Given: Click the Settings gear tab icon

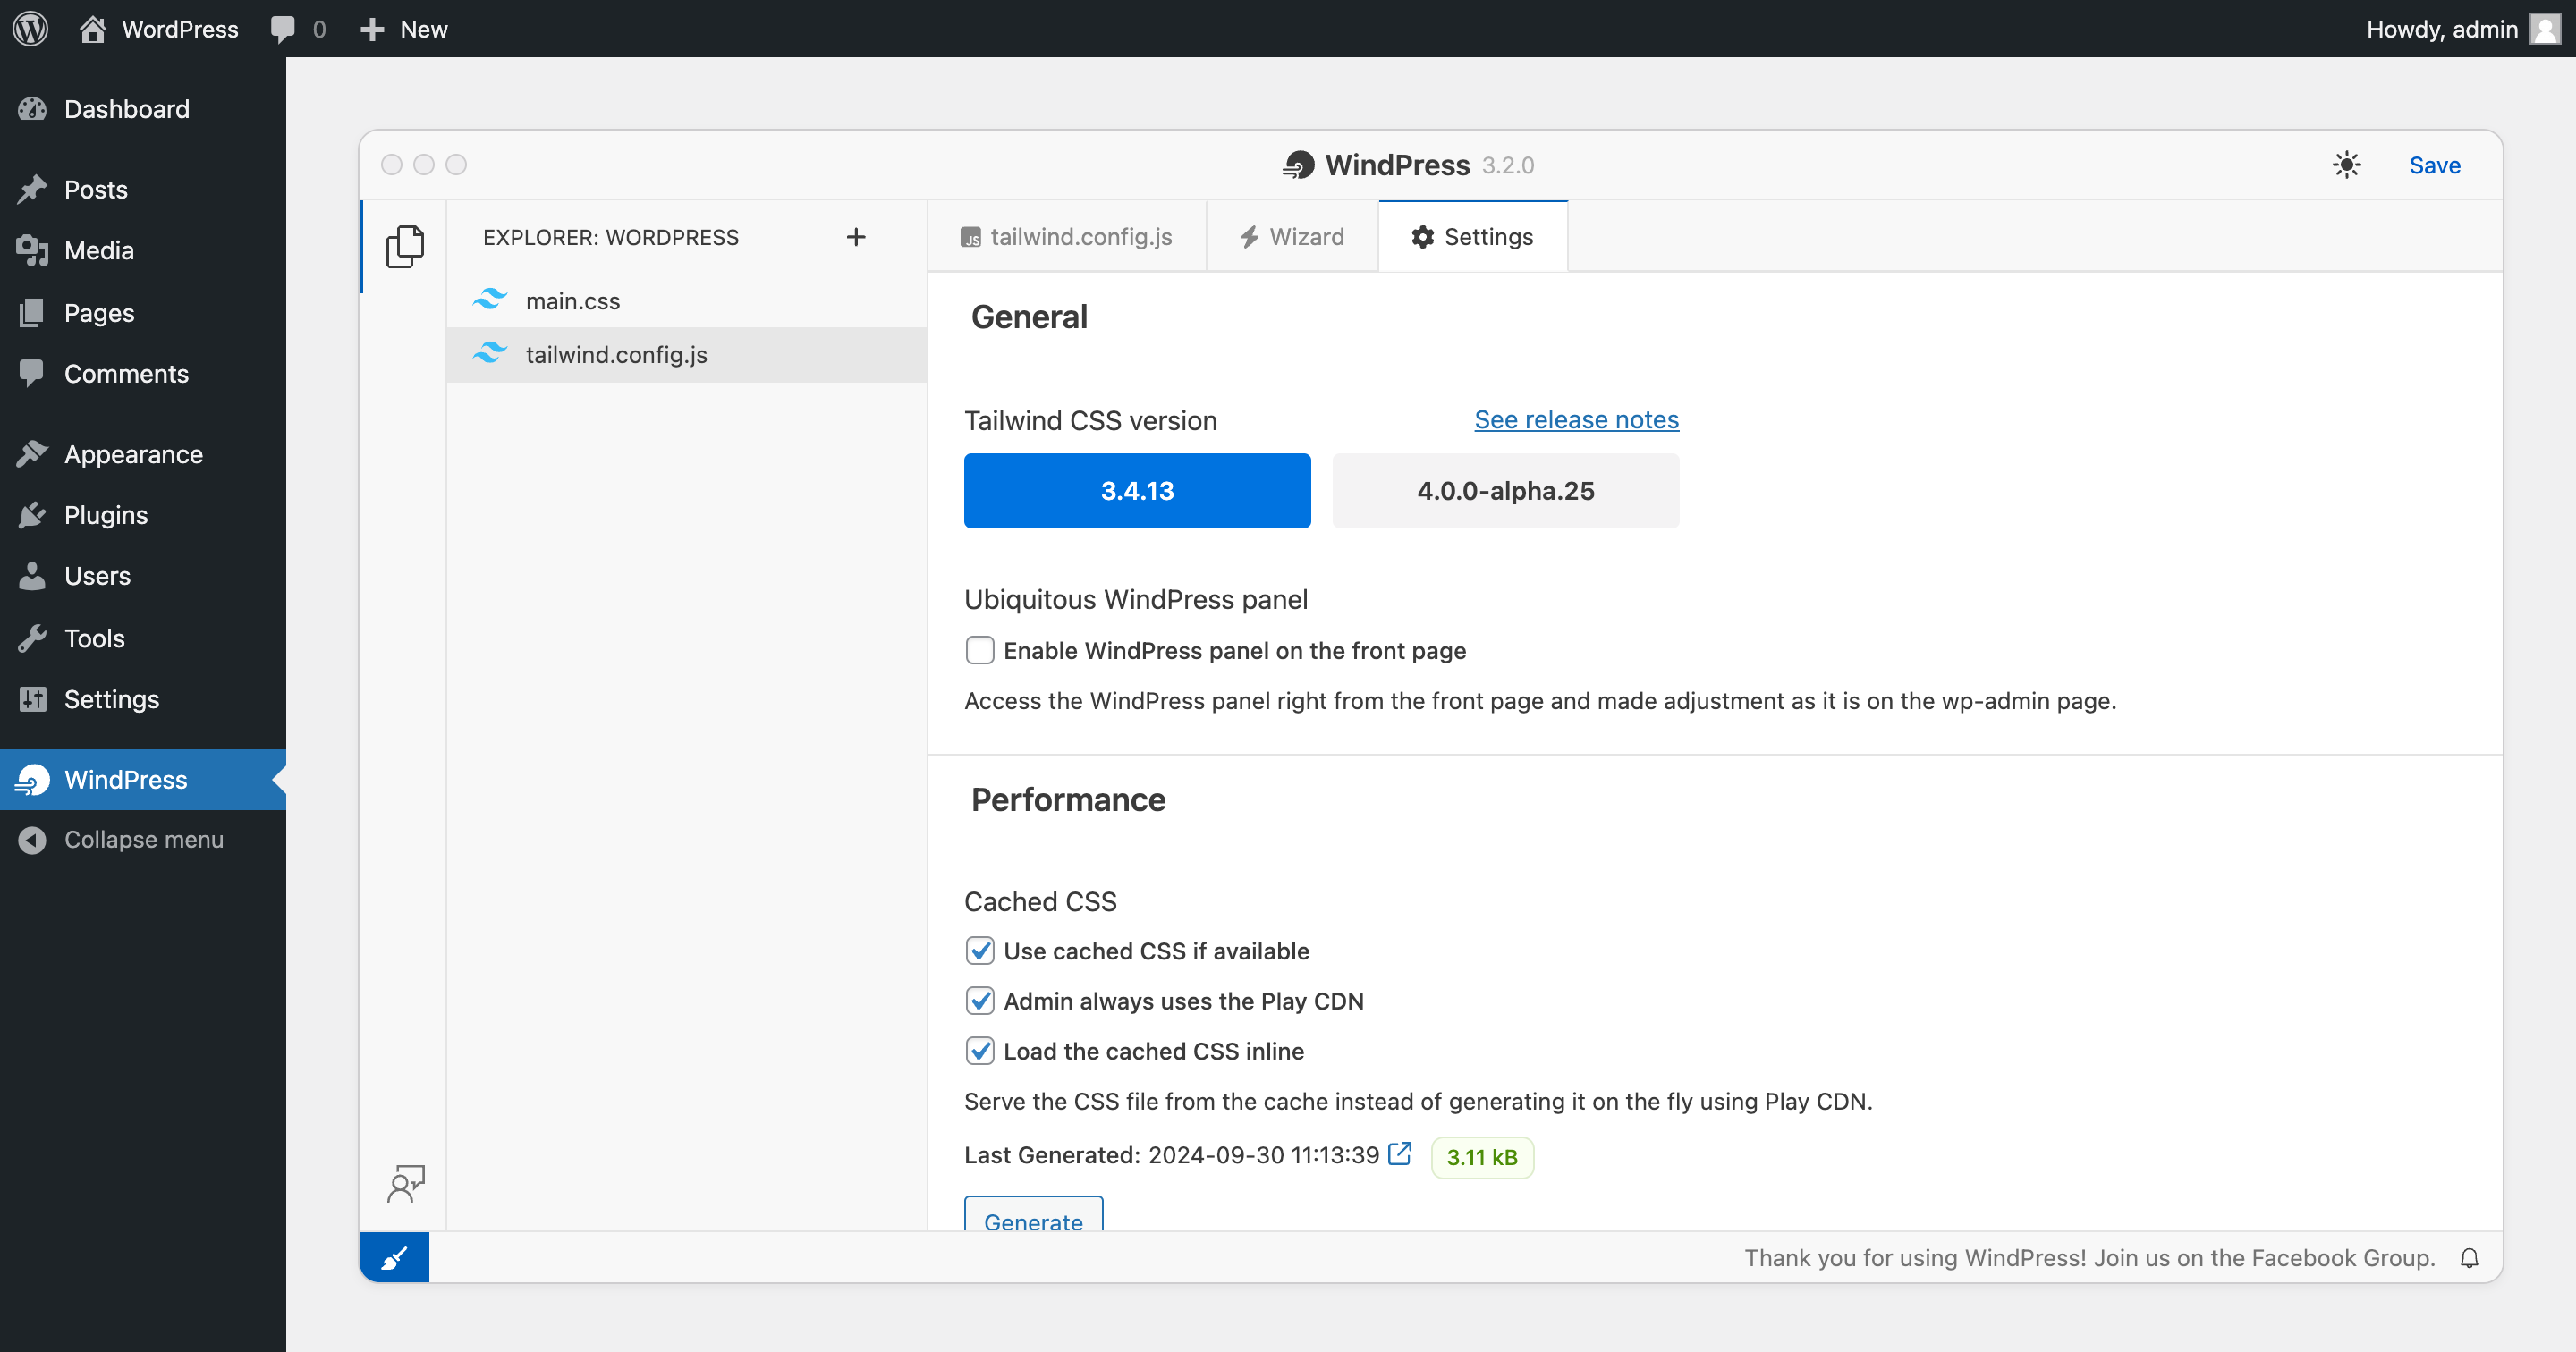Looking at the screenshot, I should (1422, 237).
